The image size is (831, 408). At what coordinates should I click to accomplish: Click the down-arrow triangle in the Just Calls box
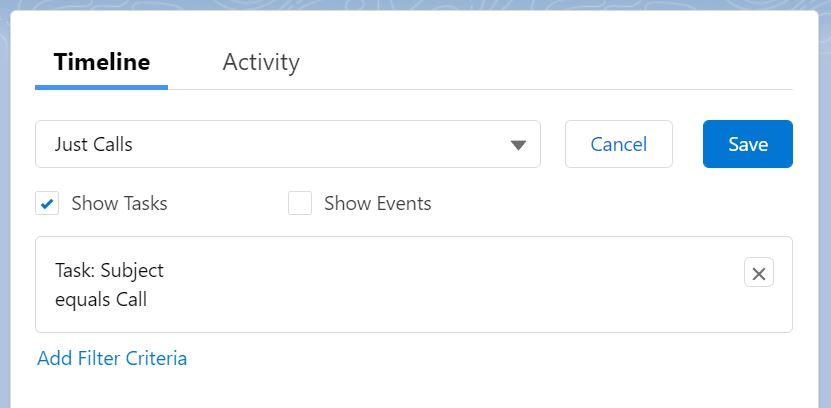click(x=518, y=145)
